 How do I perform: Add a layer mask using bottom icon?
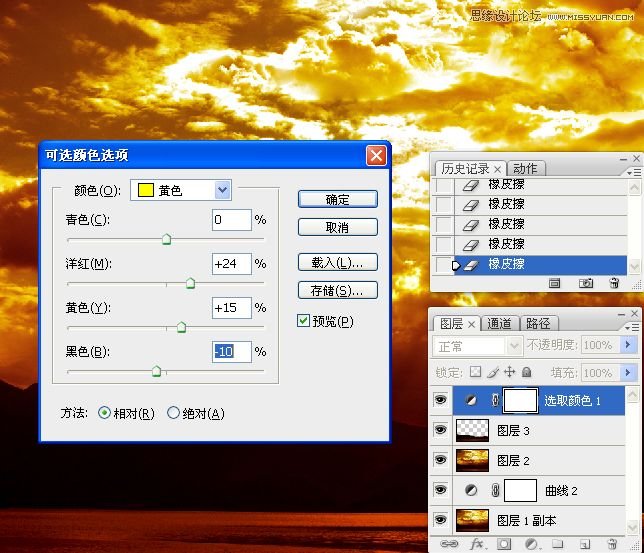(504, 544)
